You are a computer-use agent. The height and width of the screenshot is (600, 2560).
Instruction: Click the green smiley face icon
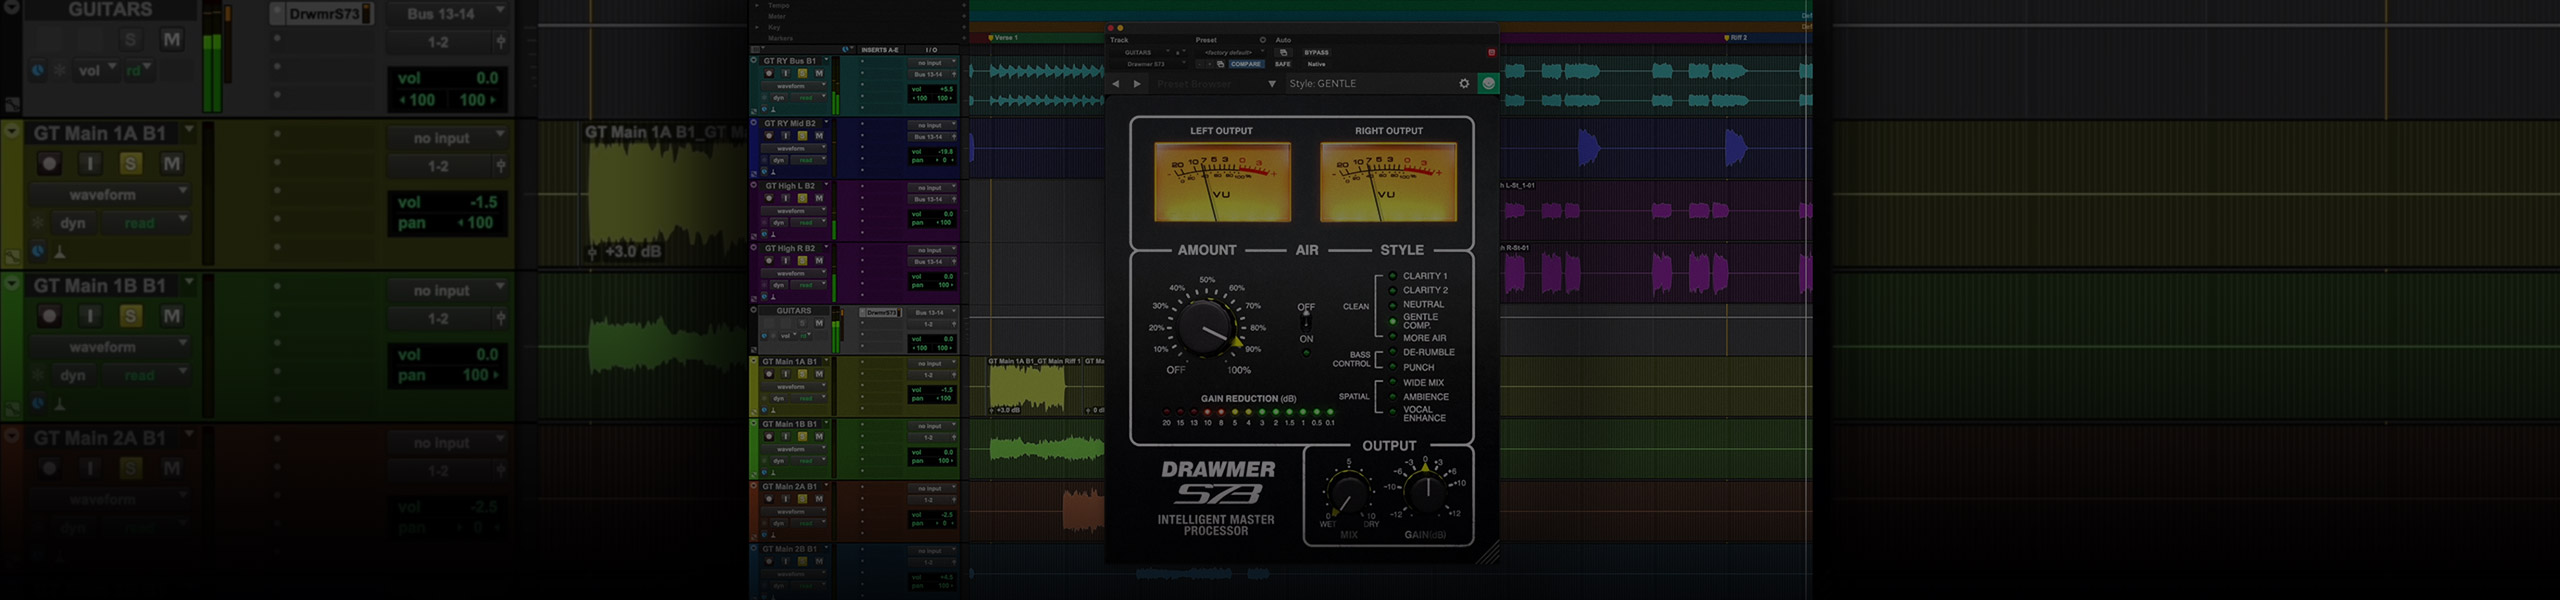point(1488,84)
